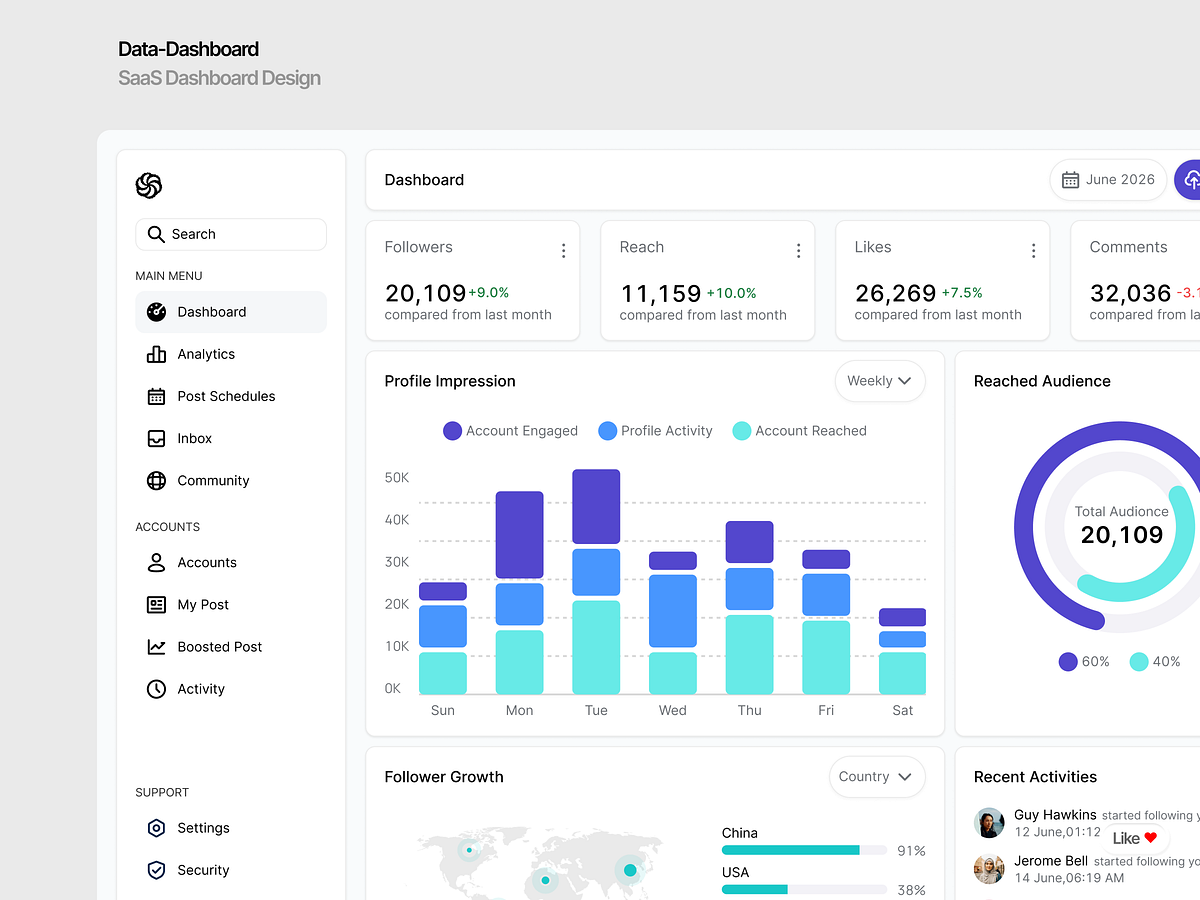Expand the Country dropdown in Follower Growth

point(876,777)
